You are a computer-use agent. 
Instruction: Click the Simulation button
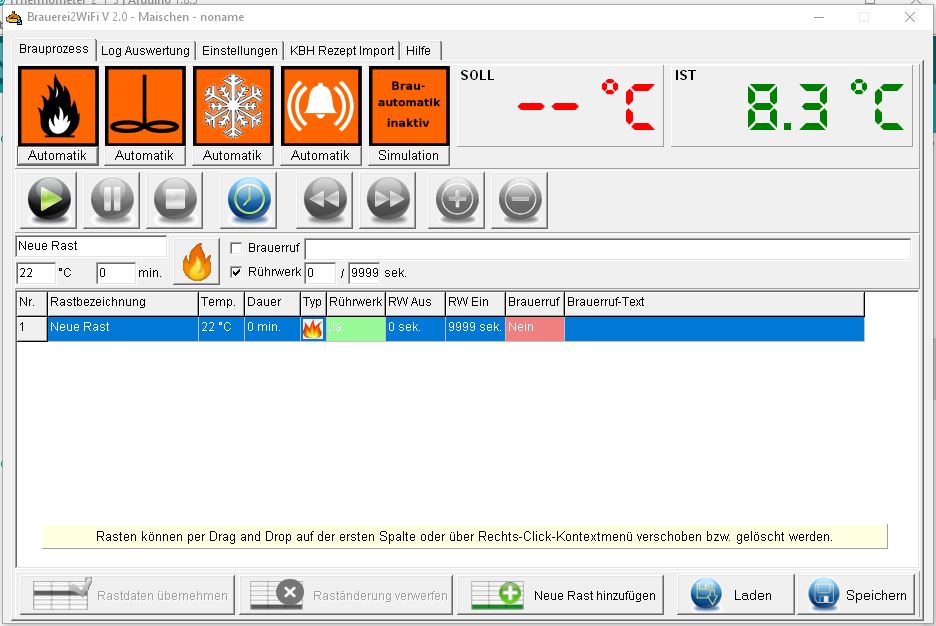[x=409, y=156]
